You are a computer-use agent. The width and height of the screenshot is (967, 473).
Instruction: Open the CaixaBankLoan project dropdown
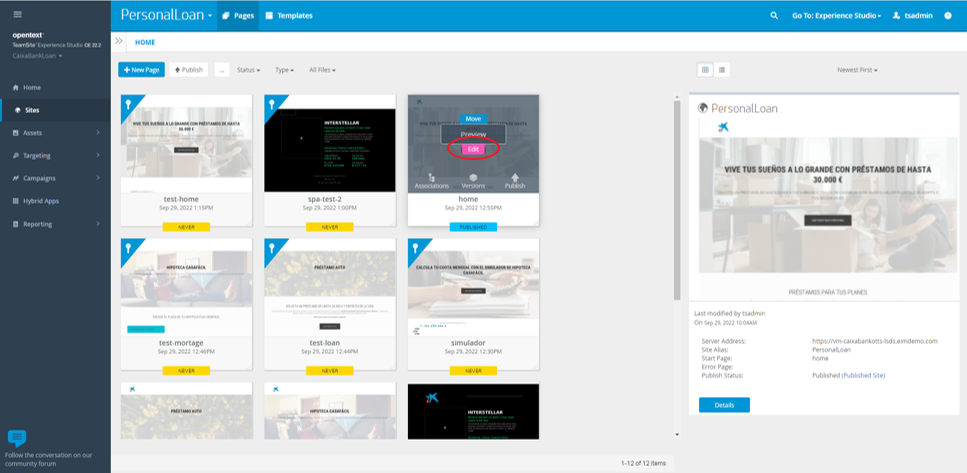[37, 56]
